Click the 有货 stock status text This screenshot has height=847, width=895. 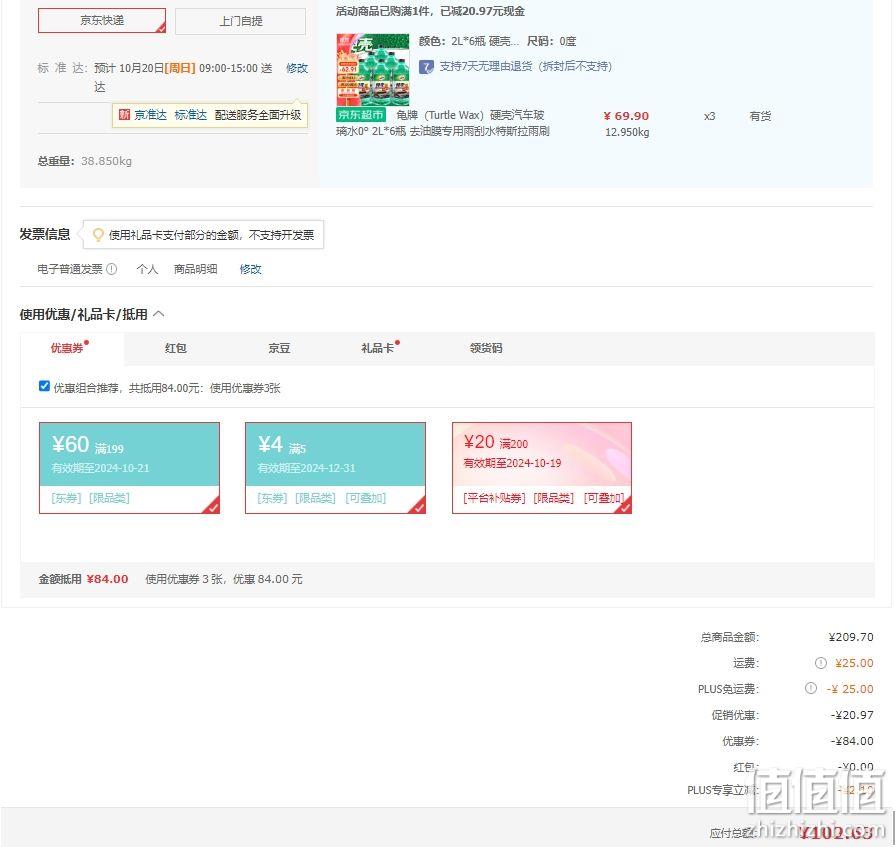[x=760, y=116]
